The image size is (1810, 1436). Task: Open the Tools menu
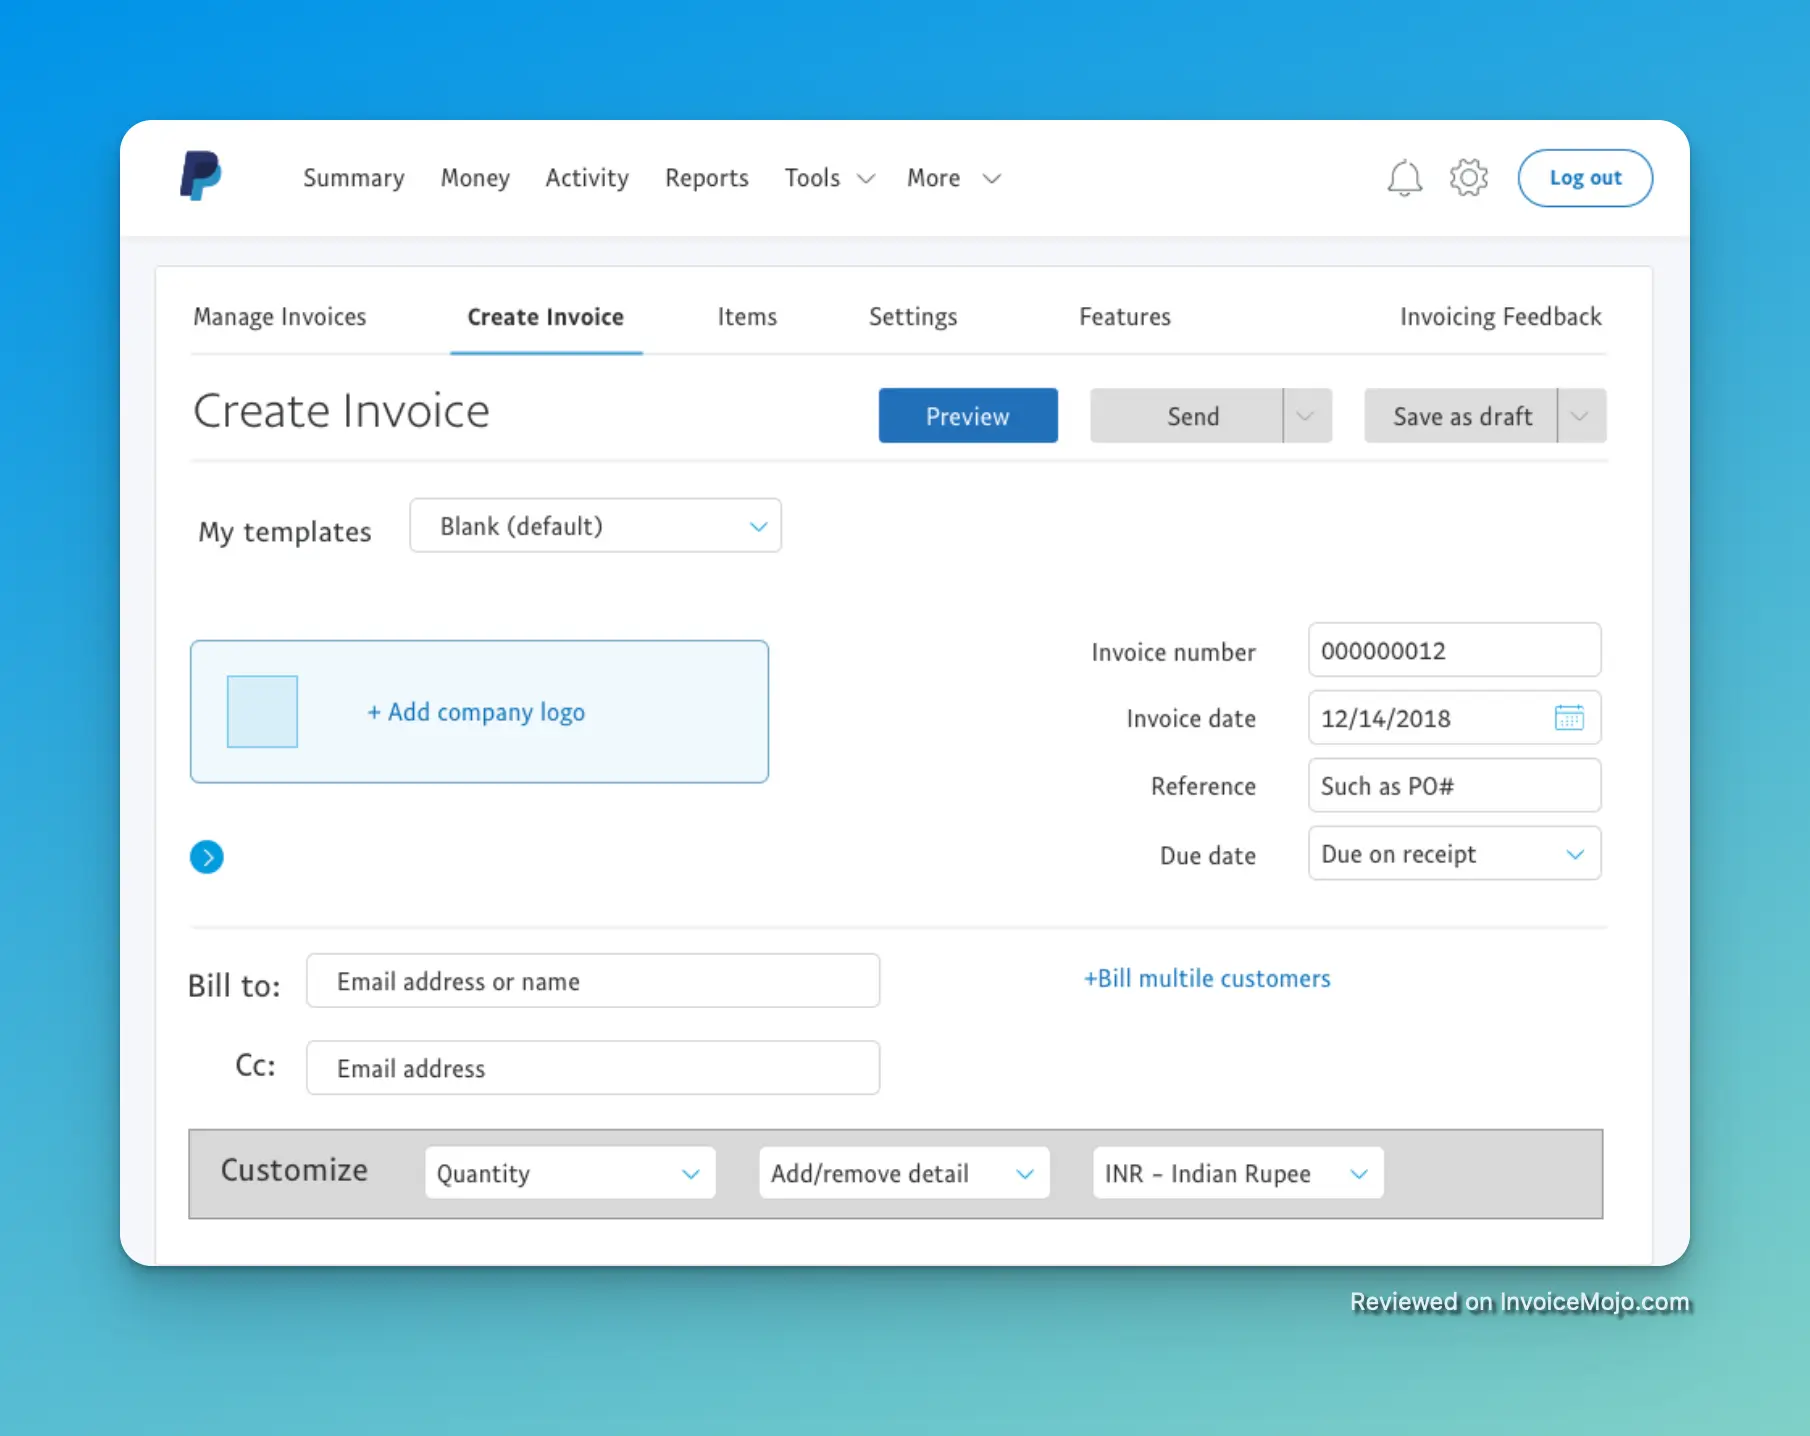(x=828, y=178)
